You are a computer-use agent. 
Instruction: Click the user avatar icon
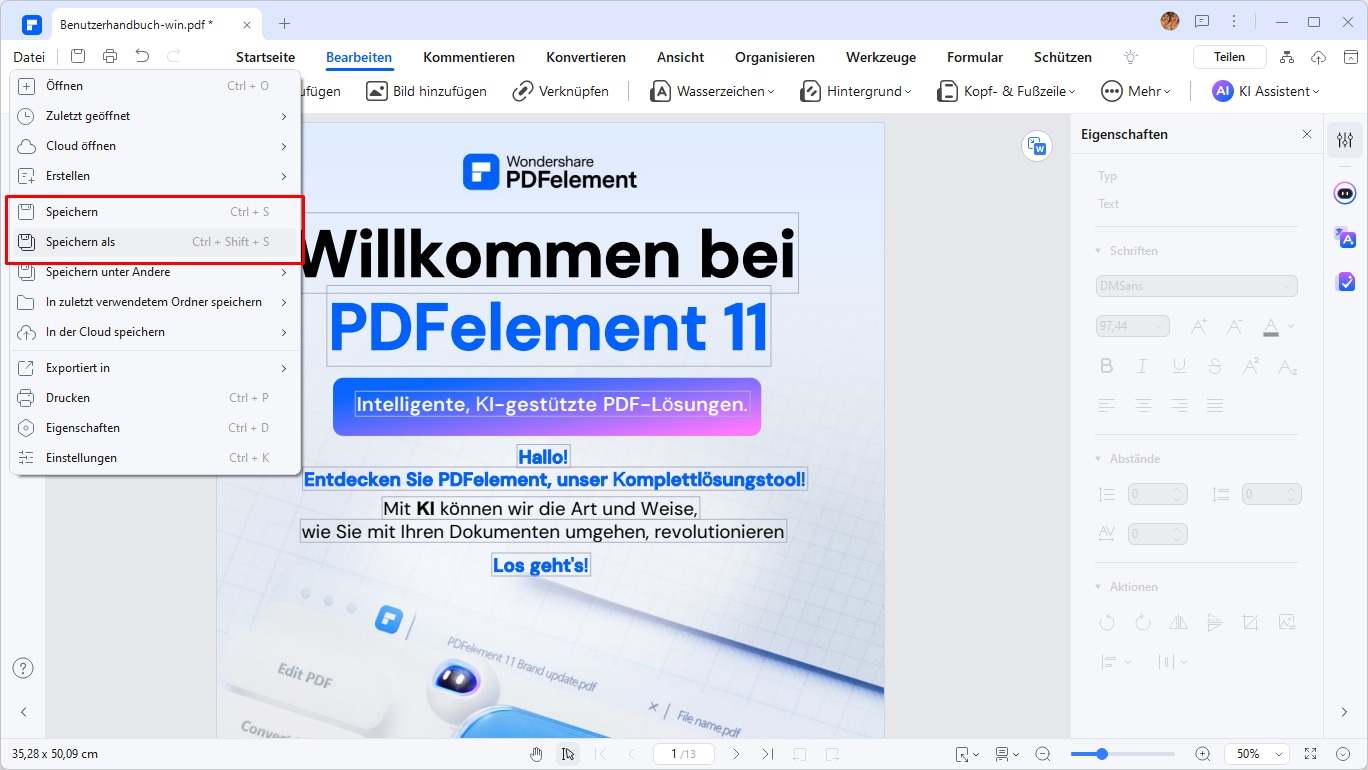[x=1169, y=21]
